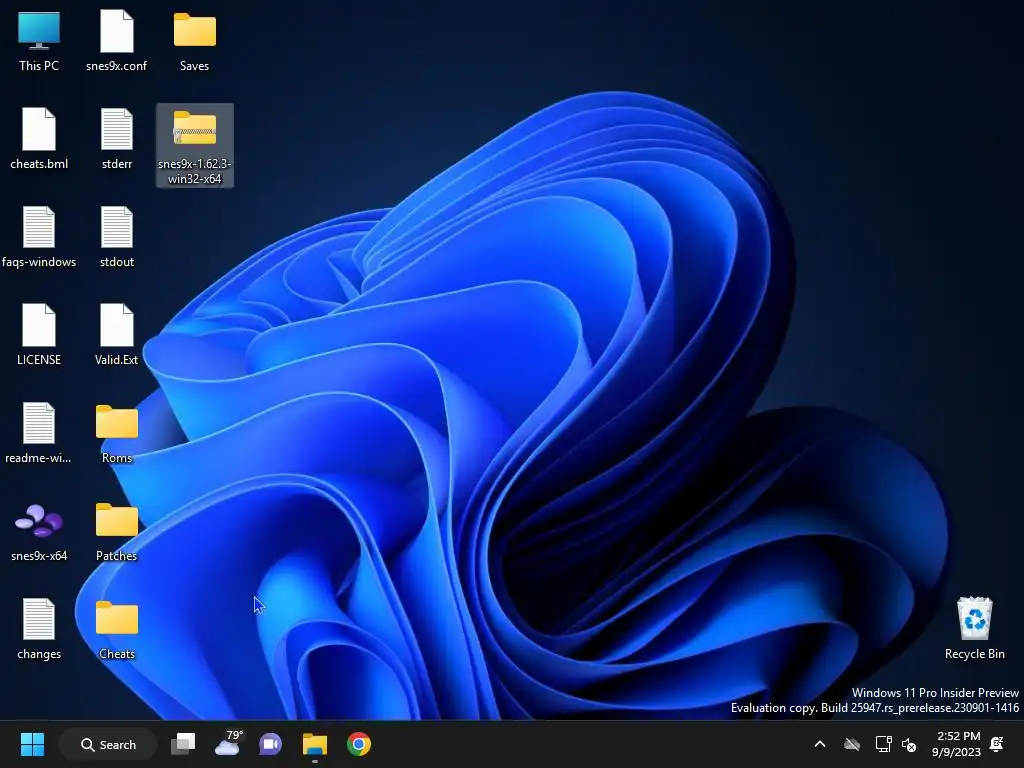Show hidden system tray icons
The image size is (1024, 768).
tap(820, 744)
